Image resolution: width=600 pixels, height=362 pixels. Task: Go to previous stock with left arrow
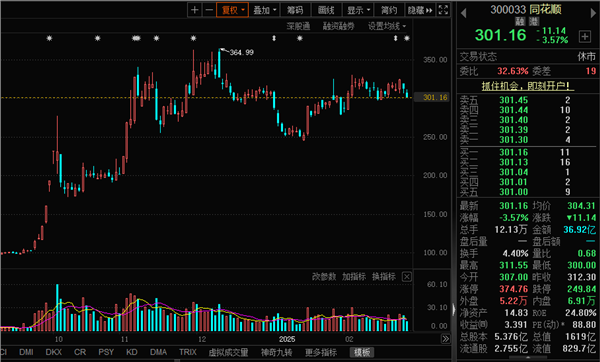point(463,13)
